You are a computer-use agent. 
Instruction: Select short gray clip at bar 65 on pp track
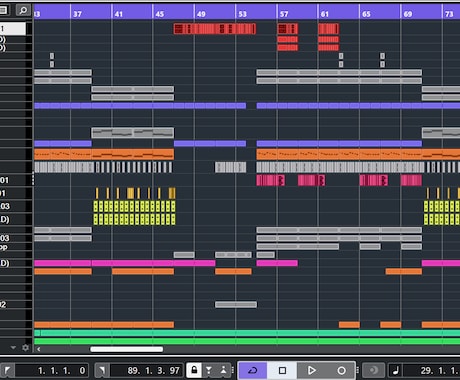[x=370, y=247]
